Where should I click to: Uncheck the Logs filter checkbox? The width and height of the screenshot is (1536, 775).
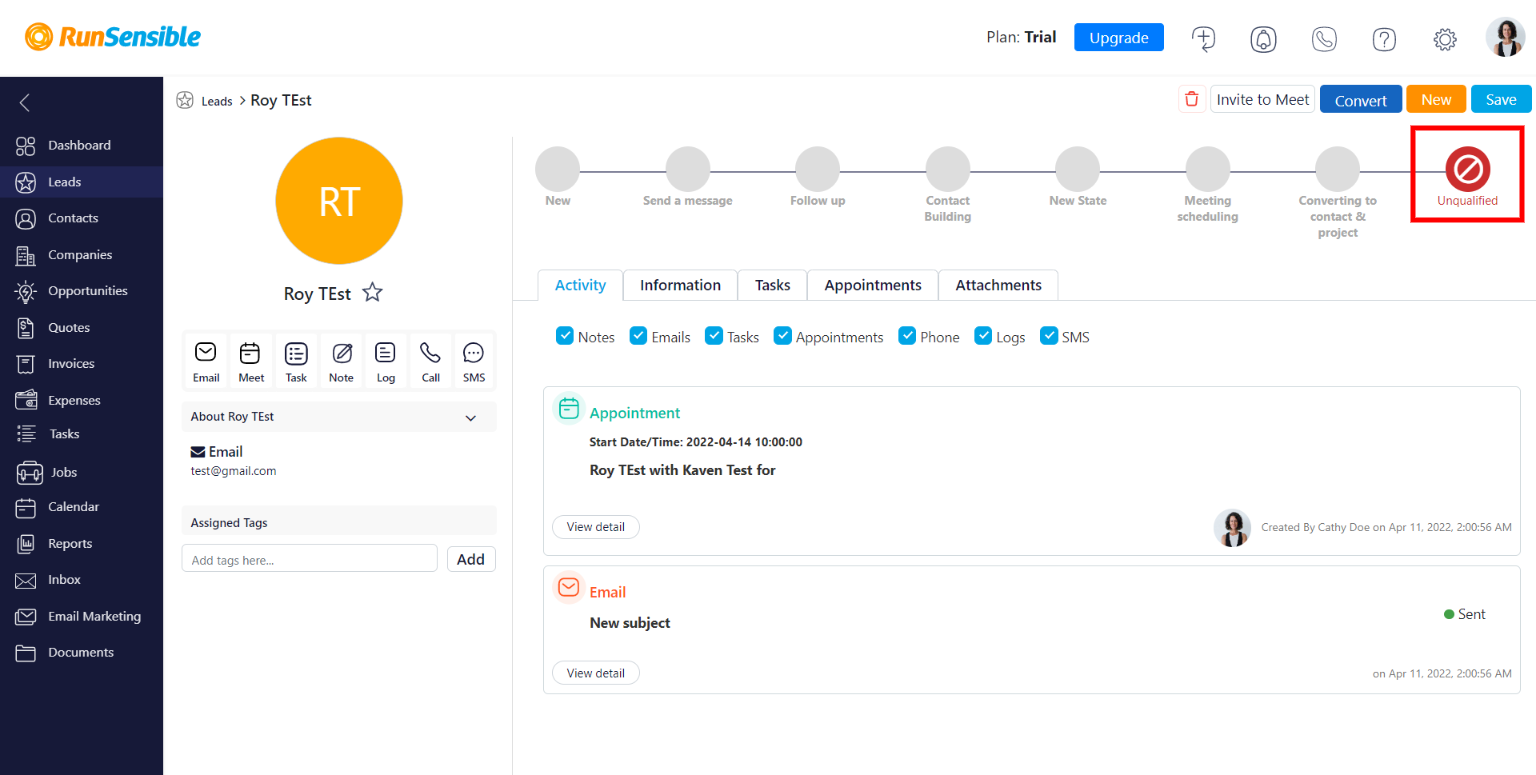tap(983, 335)
